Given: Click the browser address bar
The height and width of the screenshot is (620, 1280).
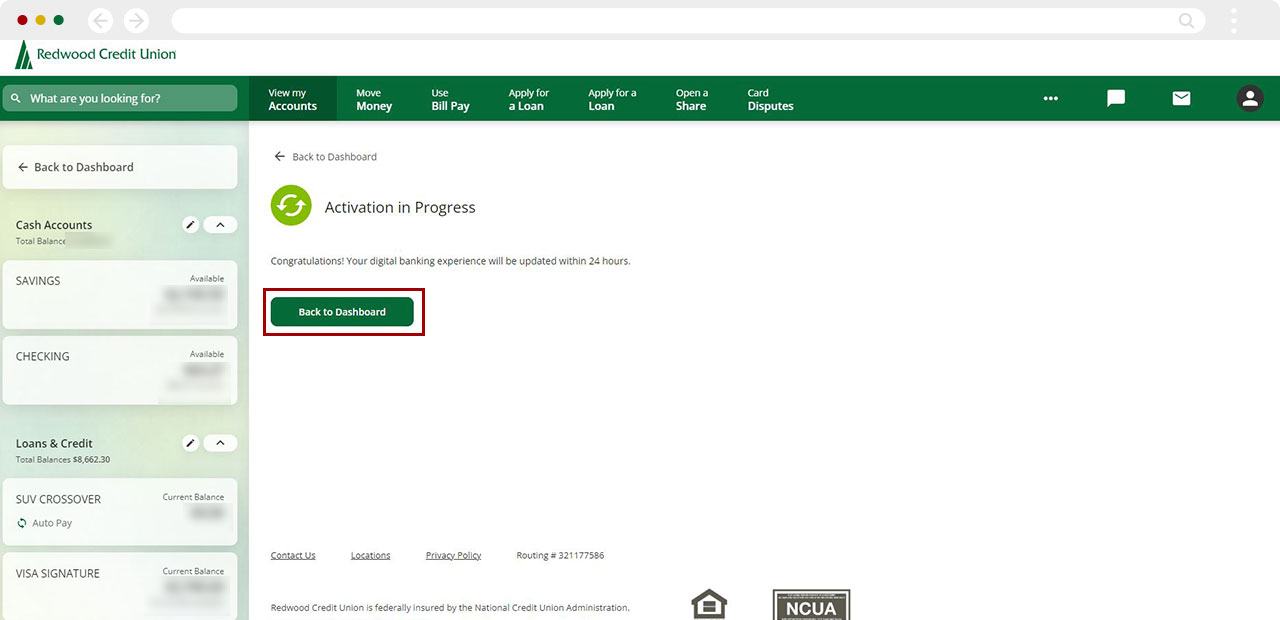Looking at the screenshot, I should pos(688,20).
